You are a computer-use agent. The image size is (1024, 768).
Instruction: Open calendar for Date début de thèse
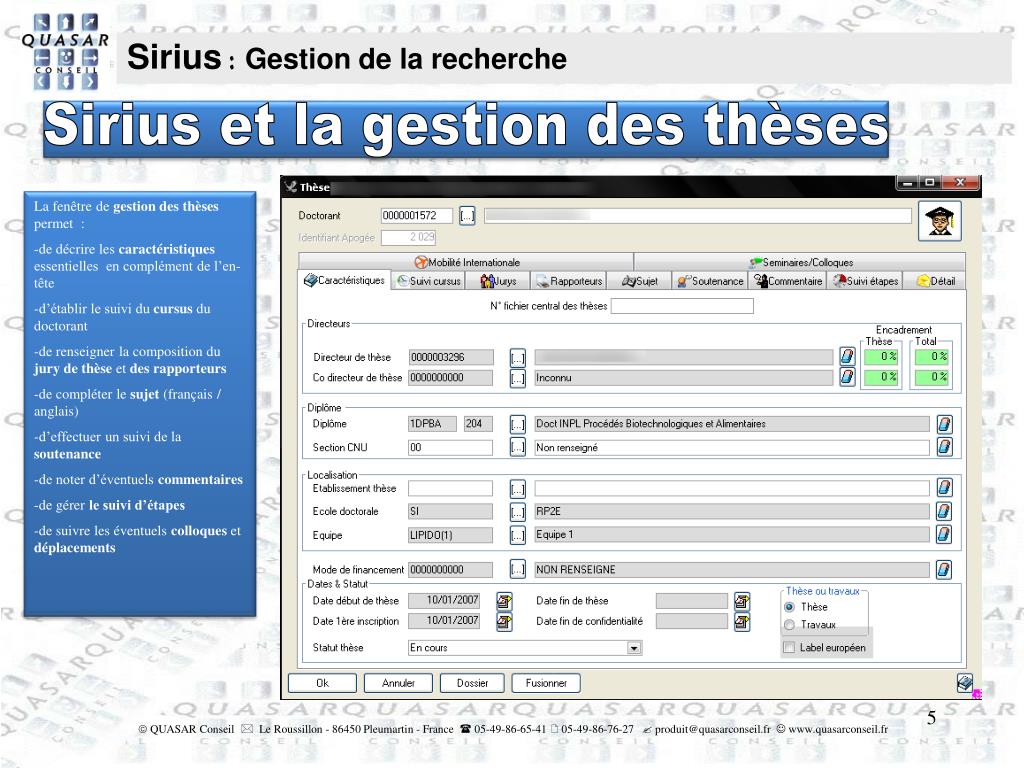coord(504,601)
